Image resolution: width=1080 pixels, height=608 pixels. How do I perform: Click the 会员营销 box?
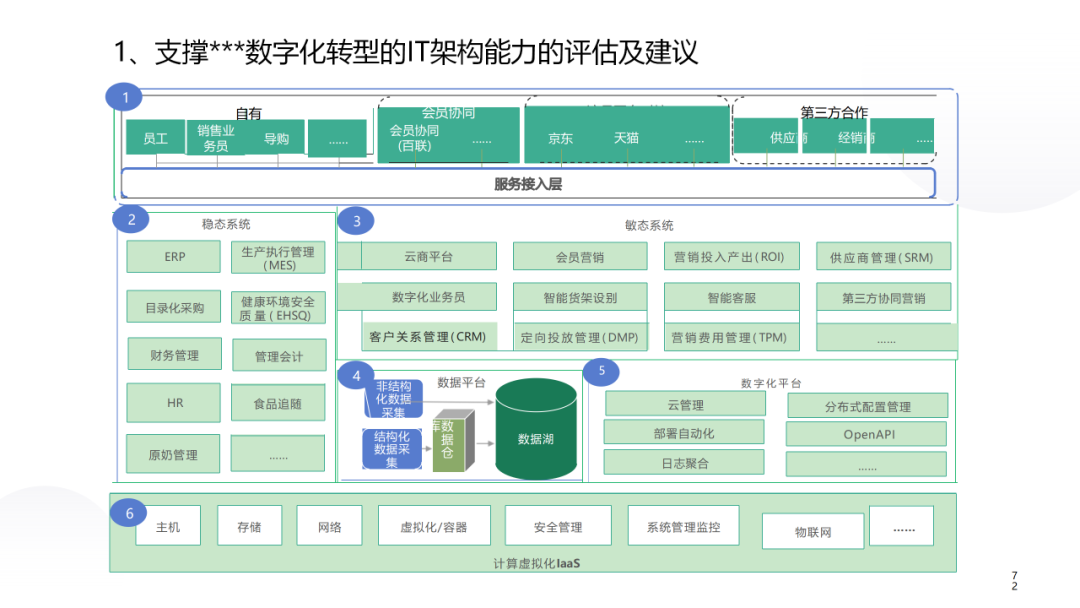click(580, 256)
